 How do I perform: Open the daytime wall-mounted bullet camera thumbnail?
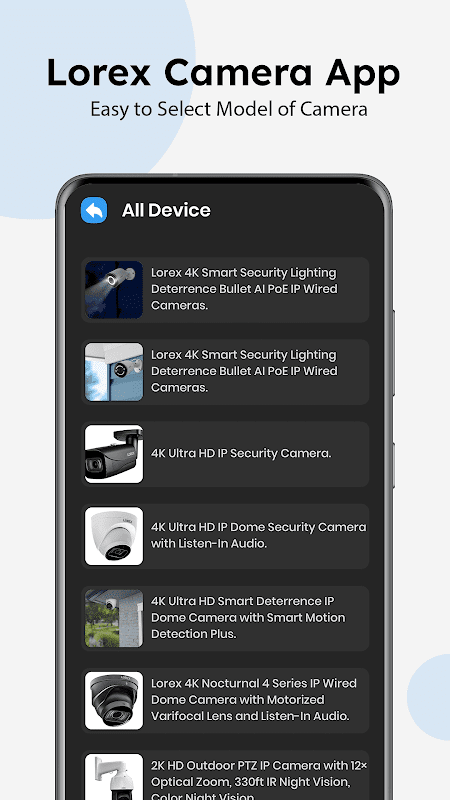(114, 372)
